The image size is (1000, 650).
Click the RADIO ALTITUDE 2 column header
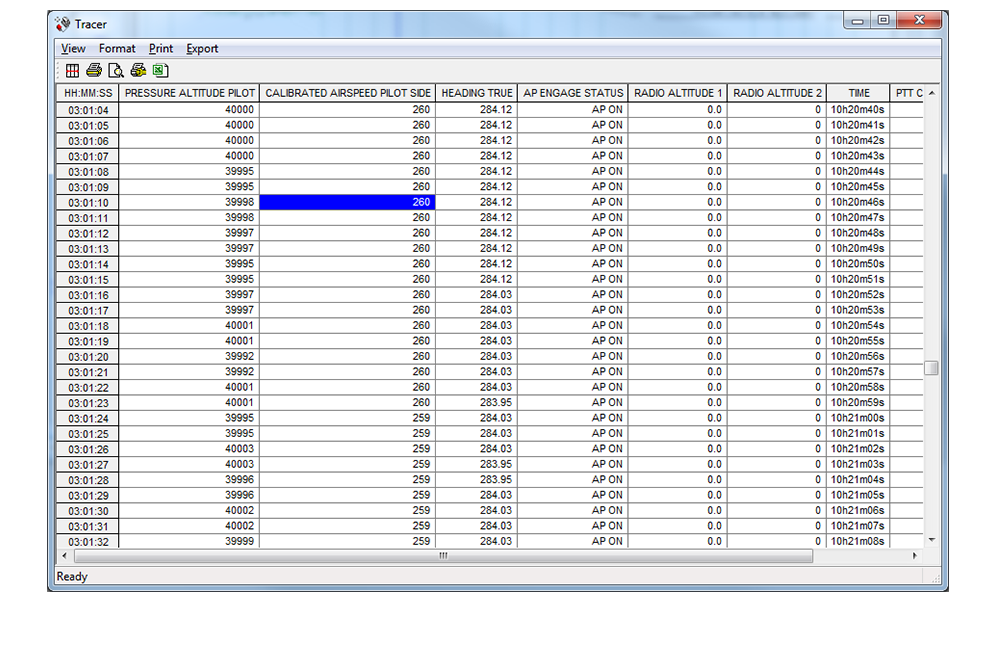[777, 93]
